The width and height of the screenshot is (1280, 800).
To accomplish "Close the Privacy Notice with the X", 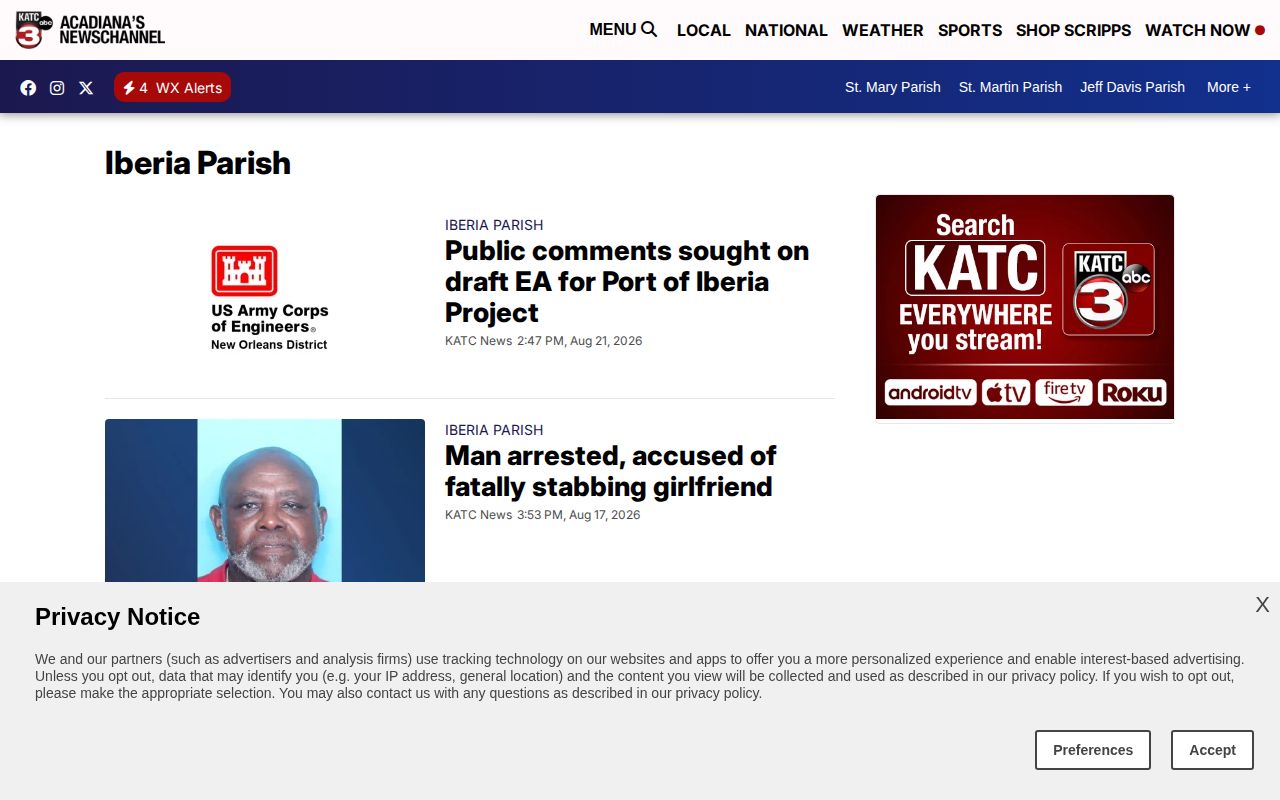I will tap(1262, 605).
